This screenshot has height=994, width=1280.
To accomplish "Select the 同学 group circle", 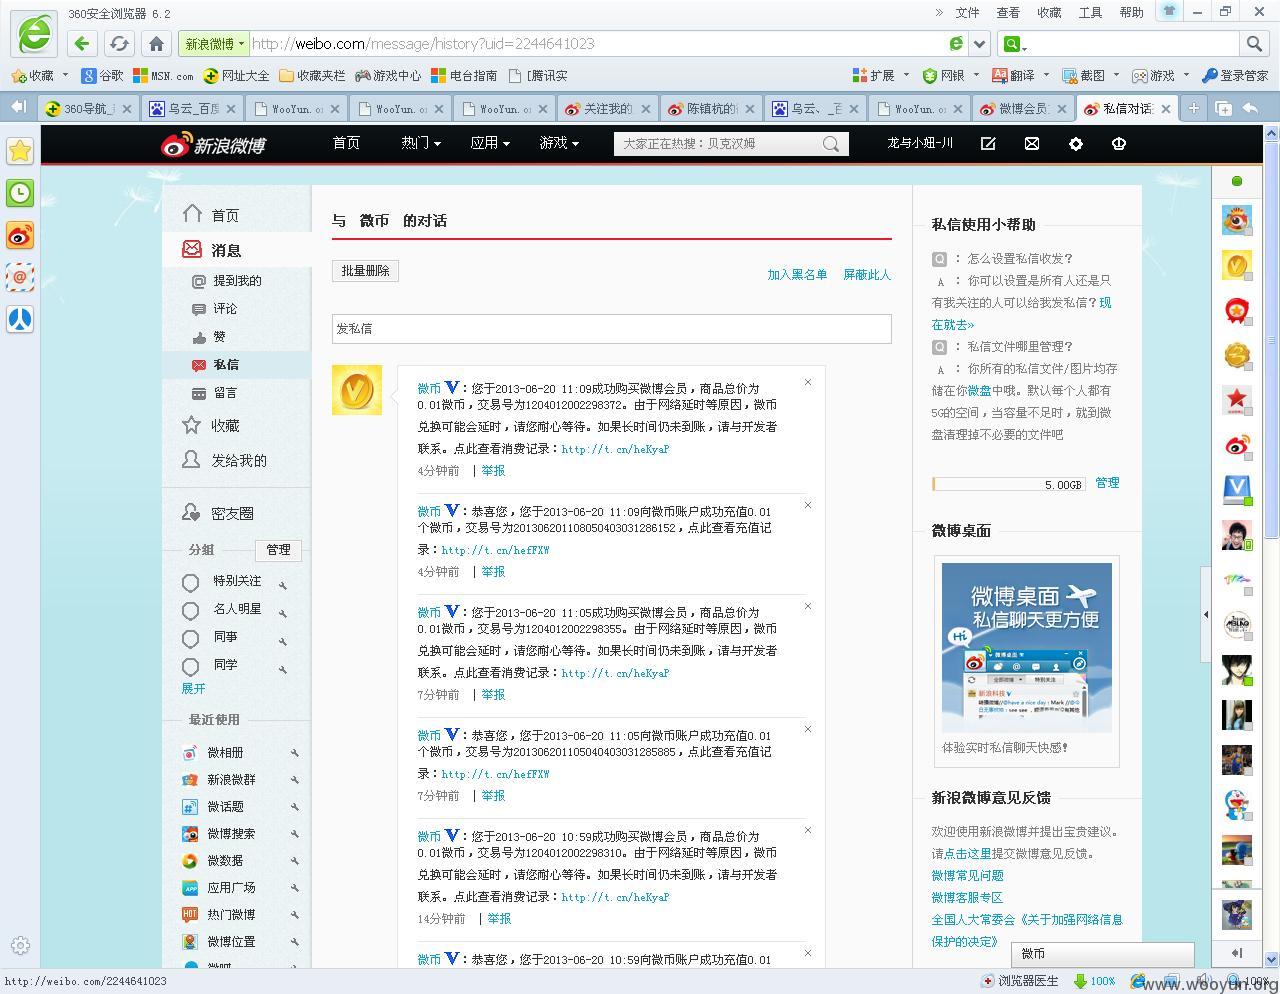I will tap(191, 666).
